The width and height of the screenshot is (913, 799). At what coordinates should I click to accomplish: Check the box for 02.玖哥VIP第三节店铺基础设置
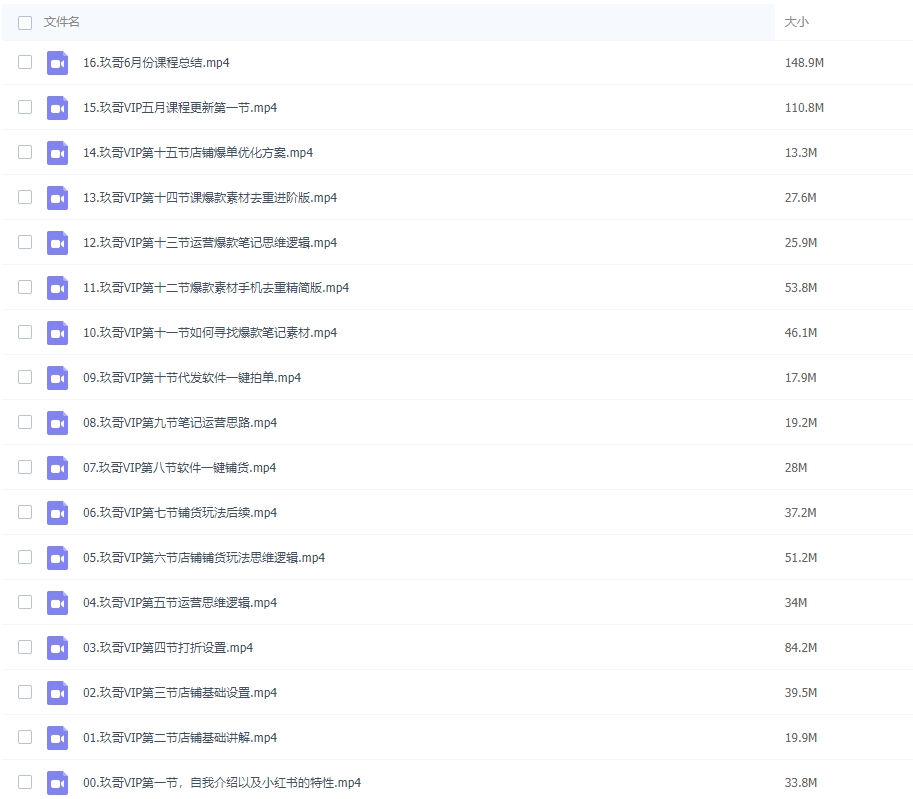[25, 692]
